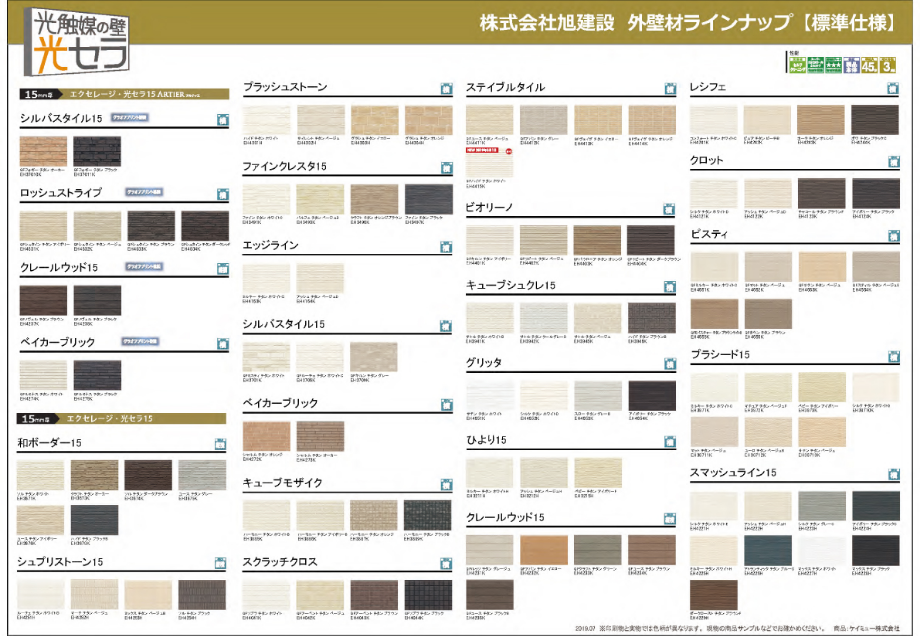Click the 株式会社旭建設 外壁材ラインナップ title
Viewport: 920px width, 636px height.
click(688, 22)
